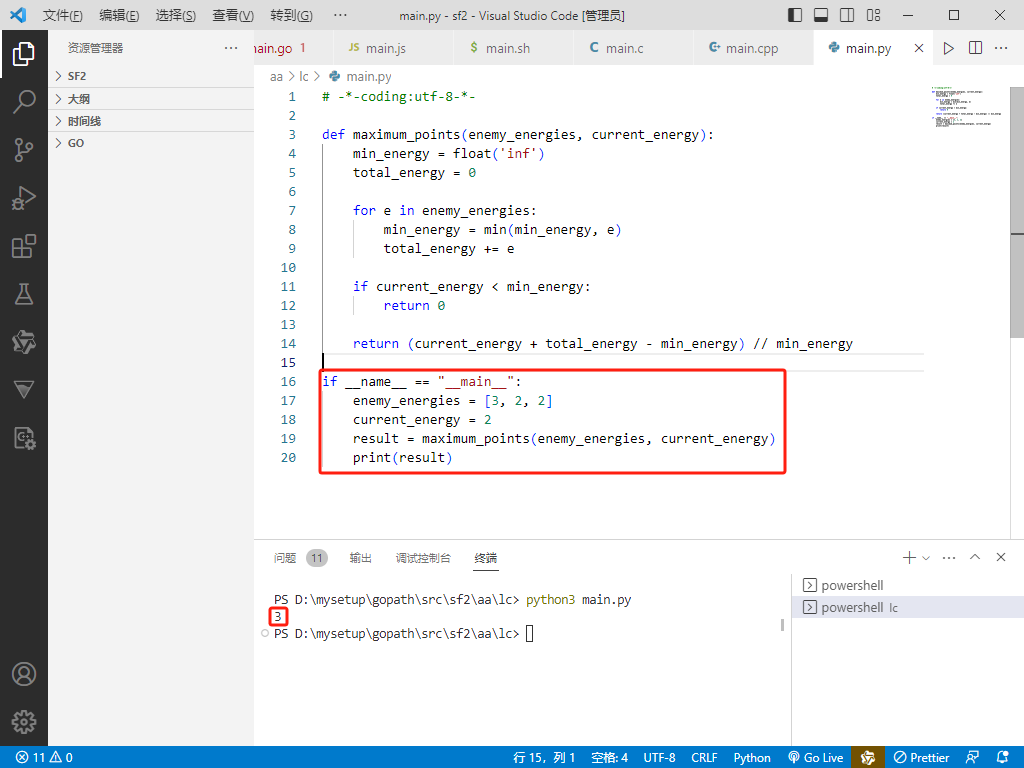Expand the SF2 folder section
Screen dimensions: 1024x768
pos(151,76)
